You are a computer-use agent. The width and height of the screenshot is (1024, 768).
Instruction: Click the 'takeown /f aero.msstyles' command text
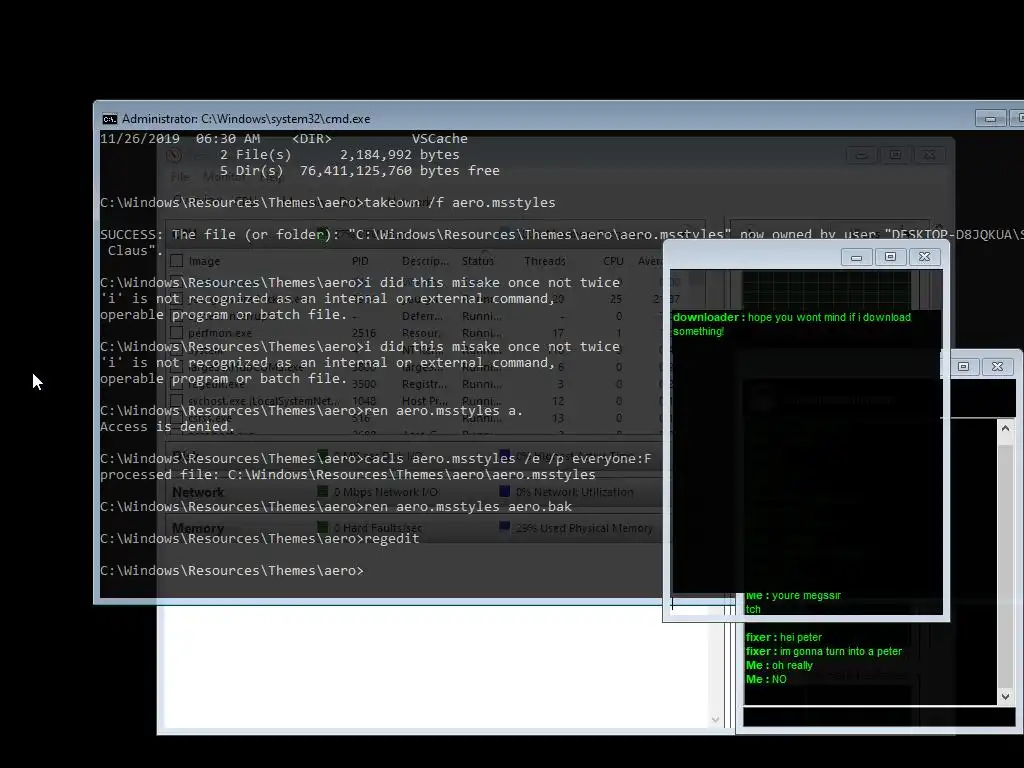(460, 203)
